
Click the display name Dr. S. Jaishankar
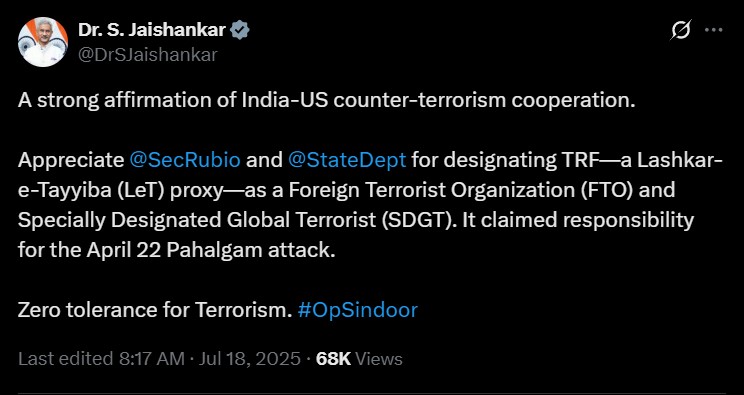(x=152, y=30)
